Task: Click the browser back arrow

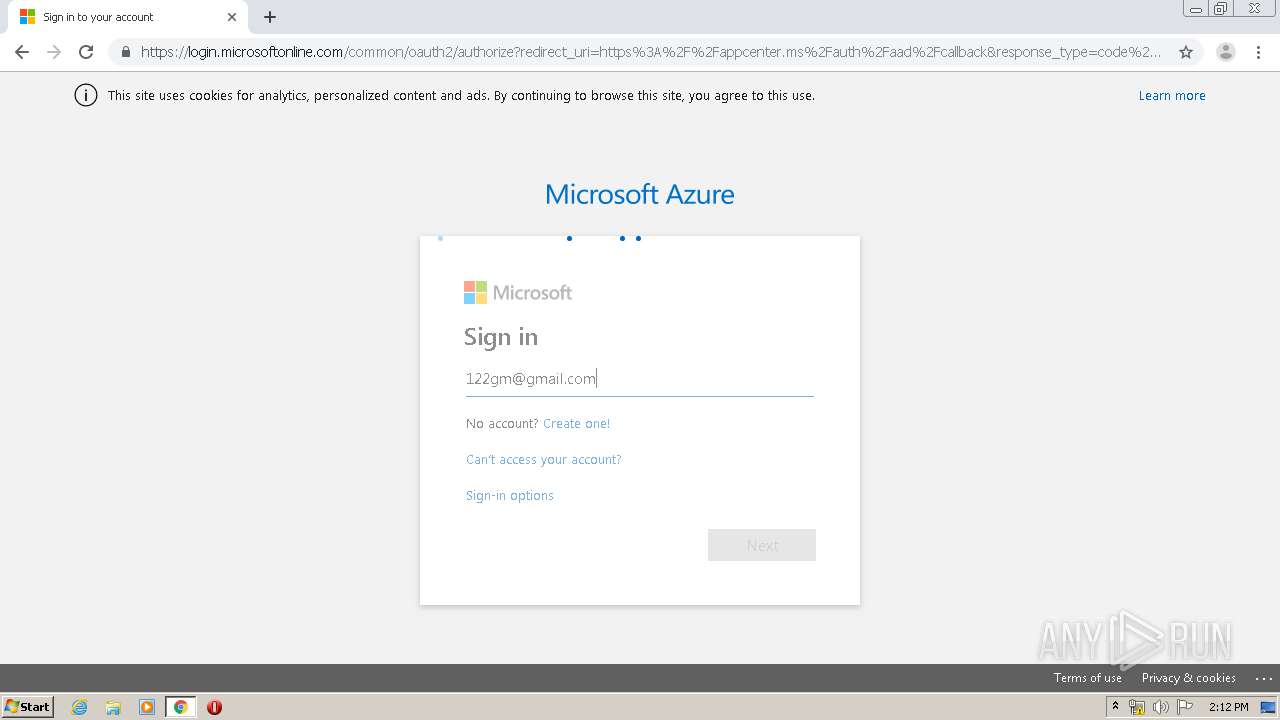Action: pyautogui.click(x=22, y=52)
